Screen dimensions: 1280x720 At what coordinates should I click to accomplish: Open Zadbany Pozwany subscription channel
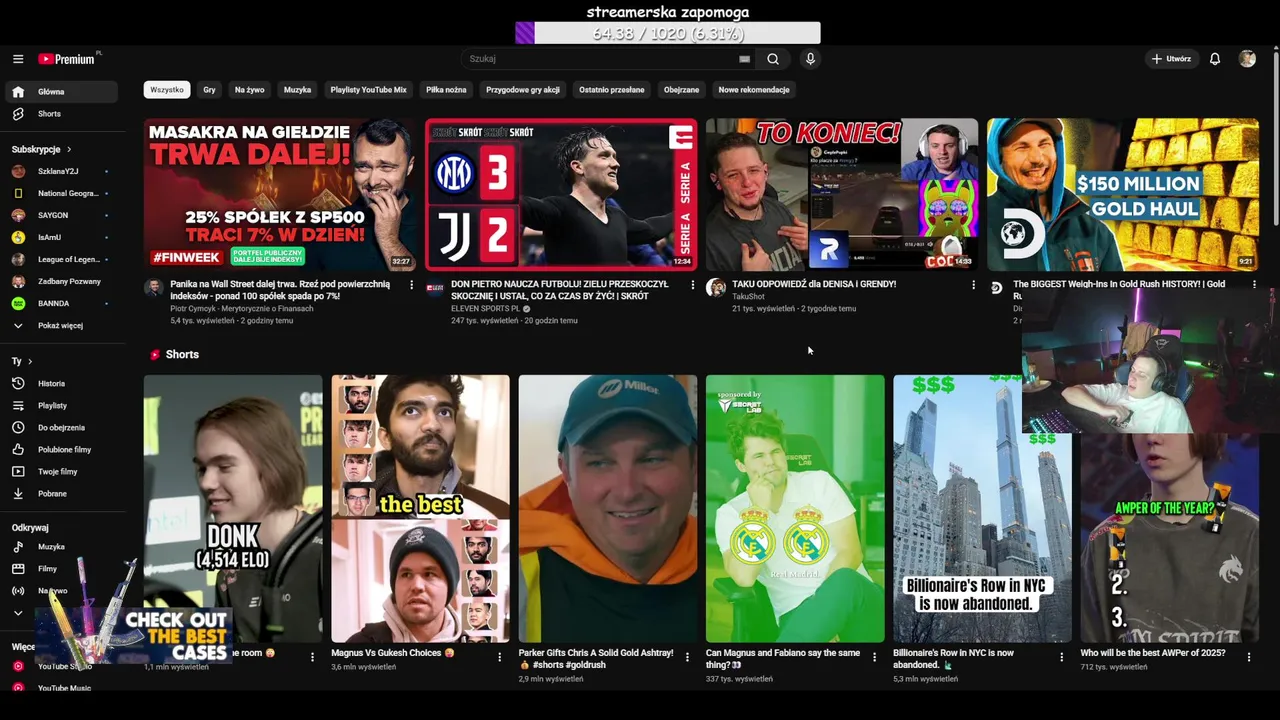tap(60, 281)
